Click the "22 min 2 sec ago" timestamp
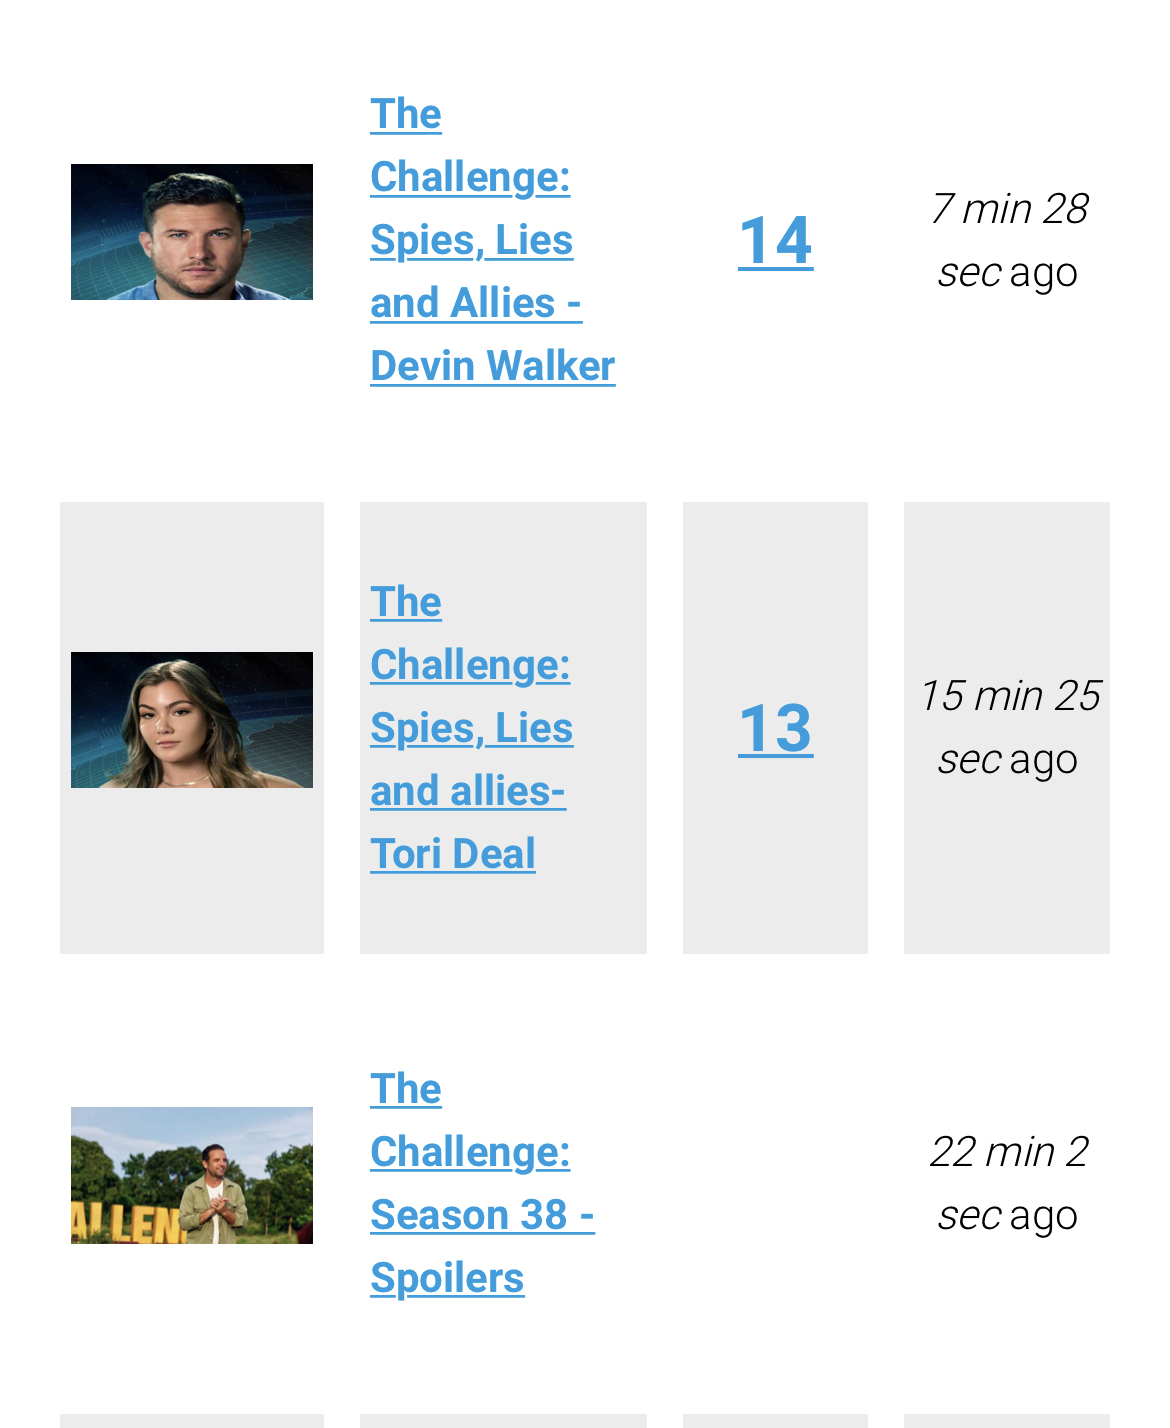The width and height of the screenshot is (1170, 1428). point(1008,1184)
